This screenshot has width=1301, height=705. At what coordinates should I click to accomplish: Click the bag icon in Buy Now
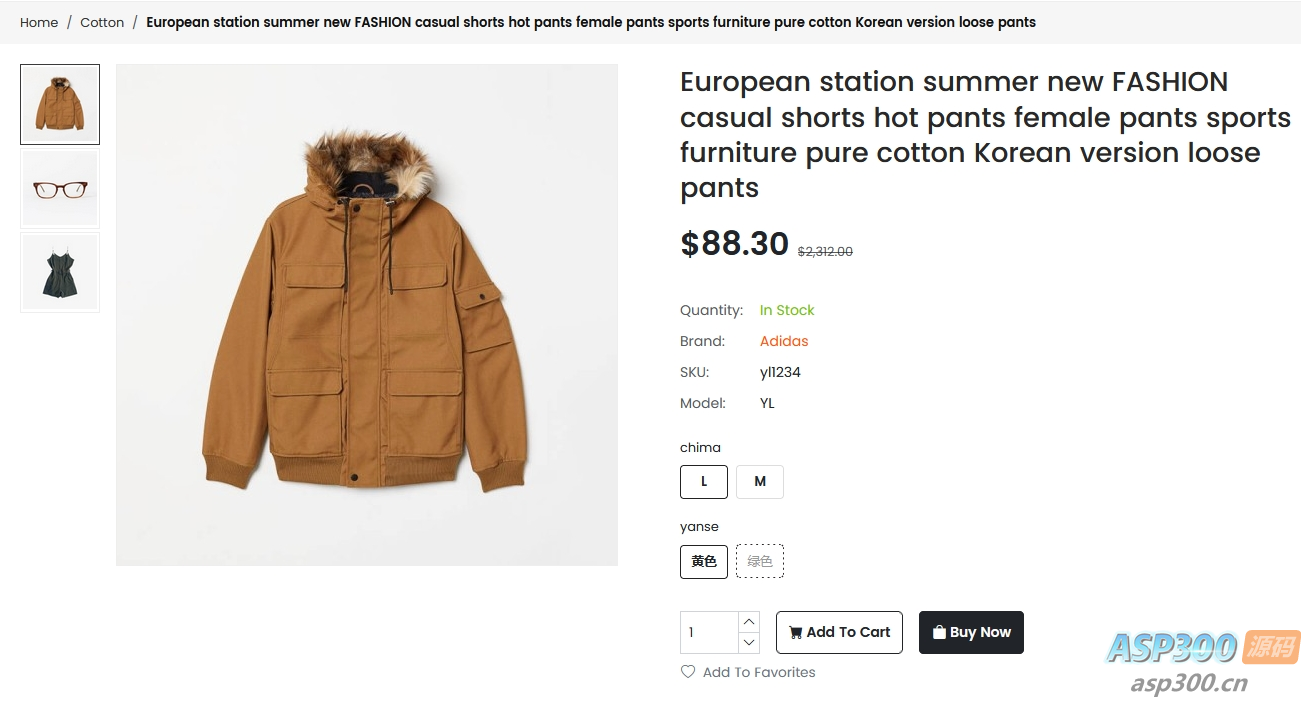(x=939, y=632)
